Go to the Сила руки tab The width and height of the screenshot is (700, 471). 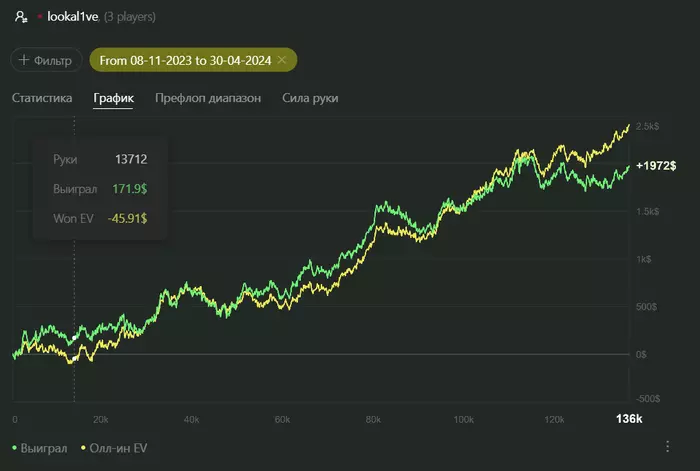click(x=310, y=98)
